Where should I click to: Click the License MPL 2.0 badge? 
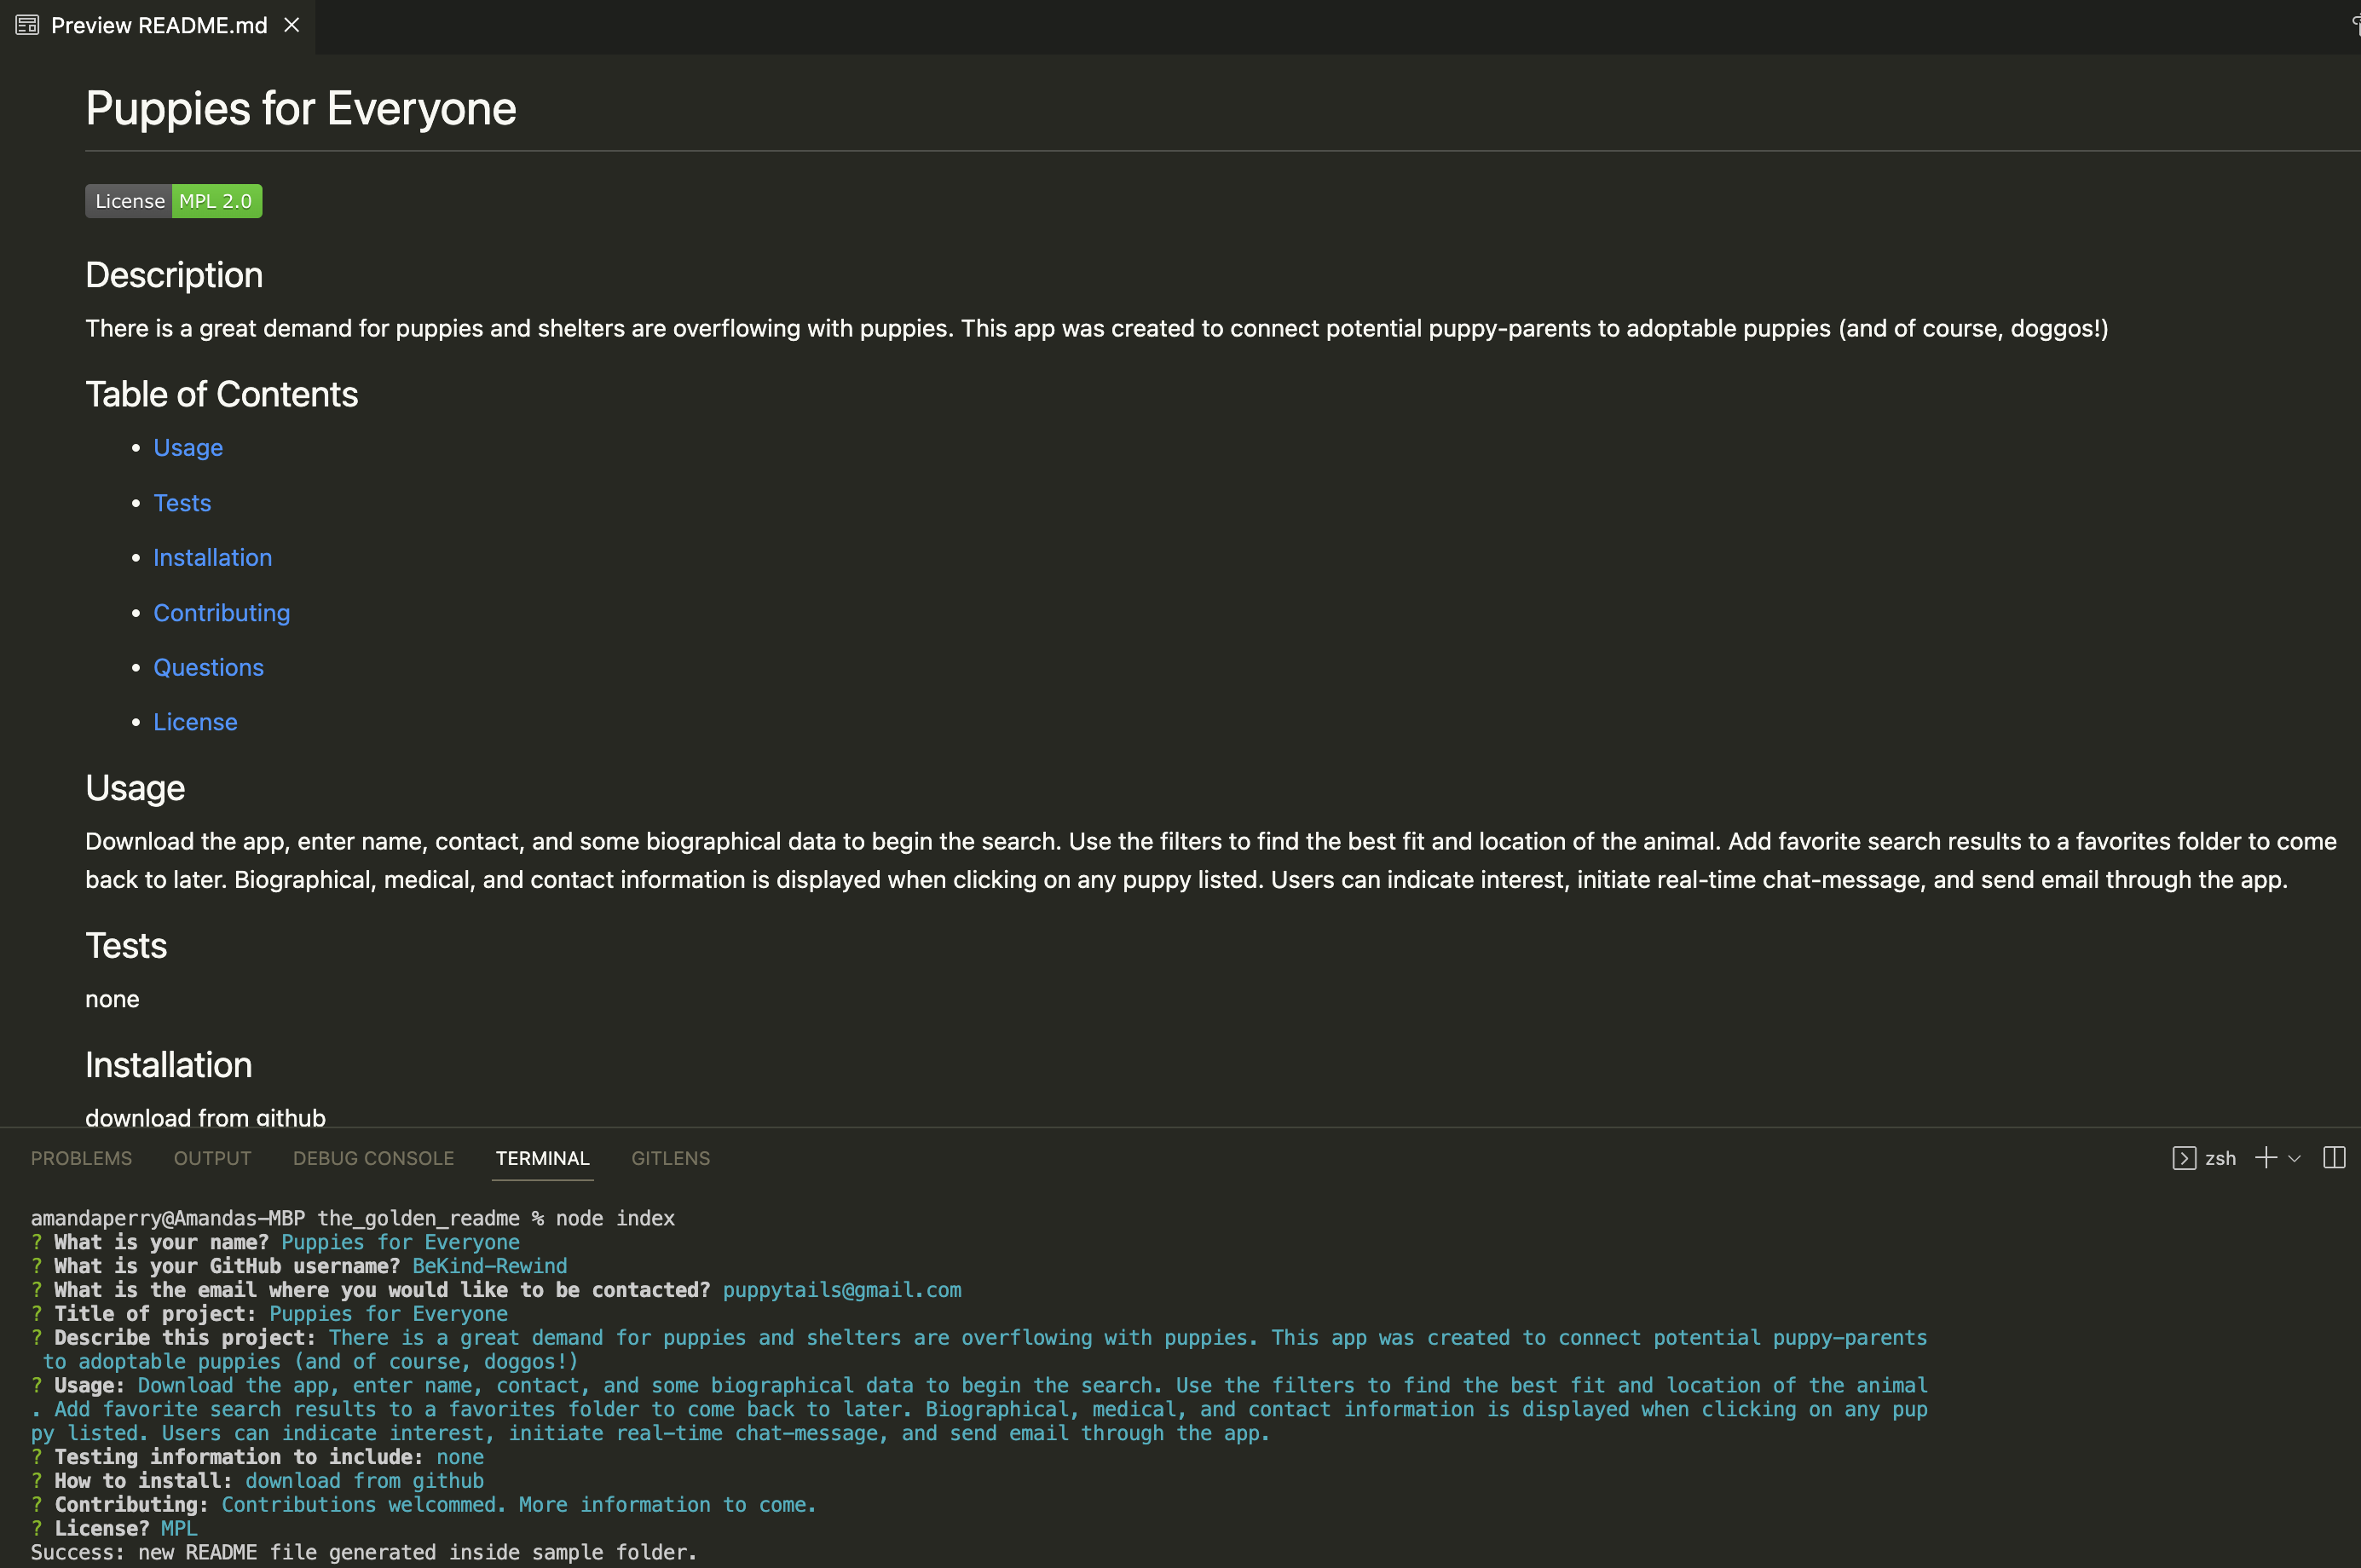174,201
